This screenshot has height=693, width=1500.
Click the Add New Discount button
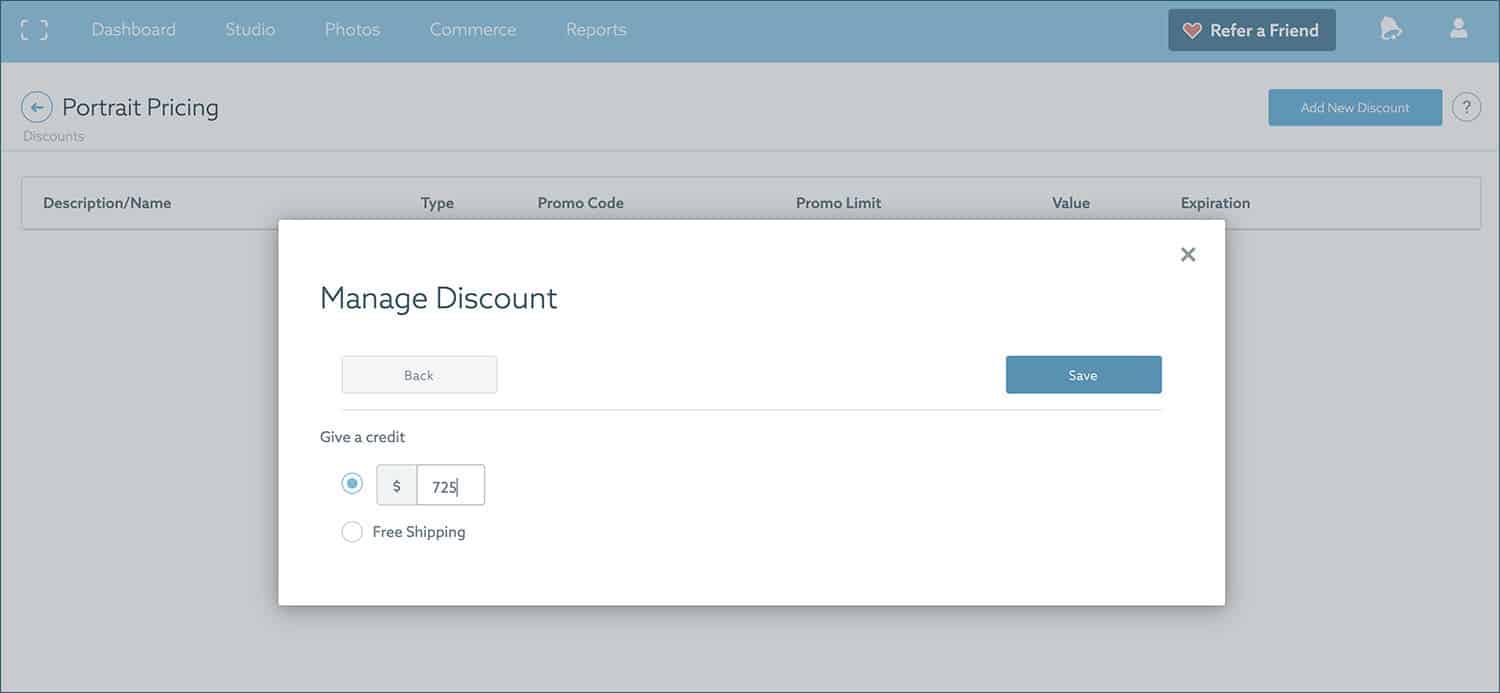coord(1355,108)
